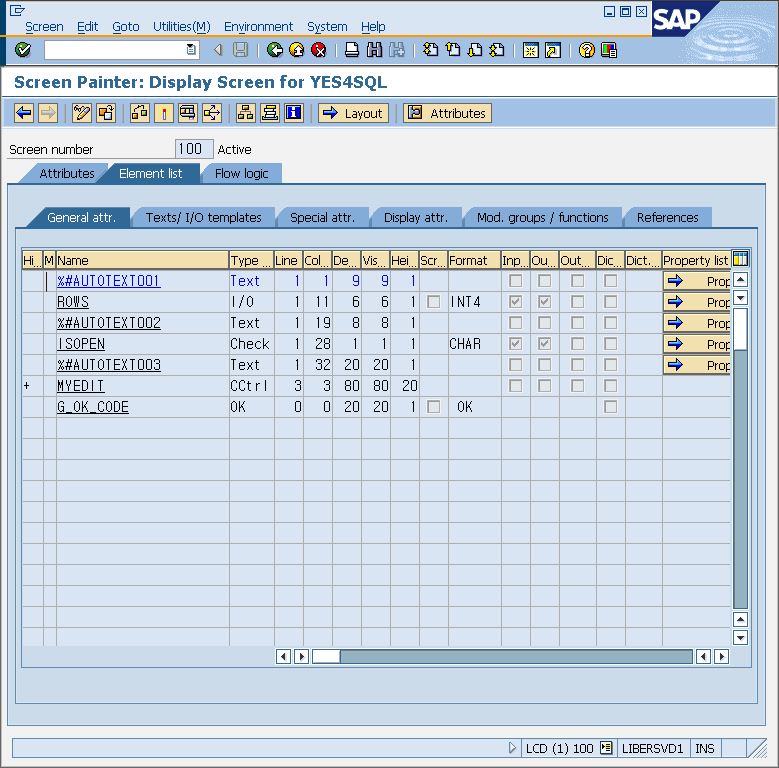The image size is (779, 768).
Task: Click the disabled Save diskette icon
Action: [x=240, y=50]
